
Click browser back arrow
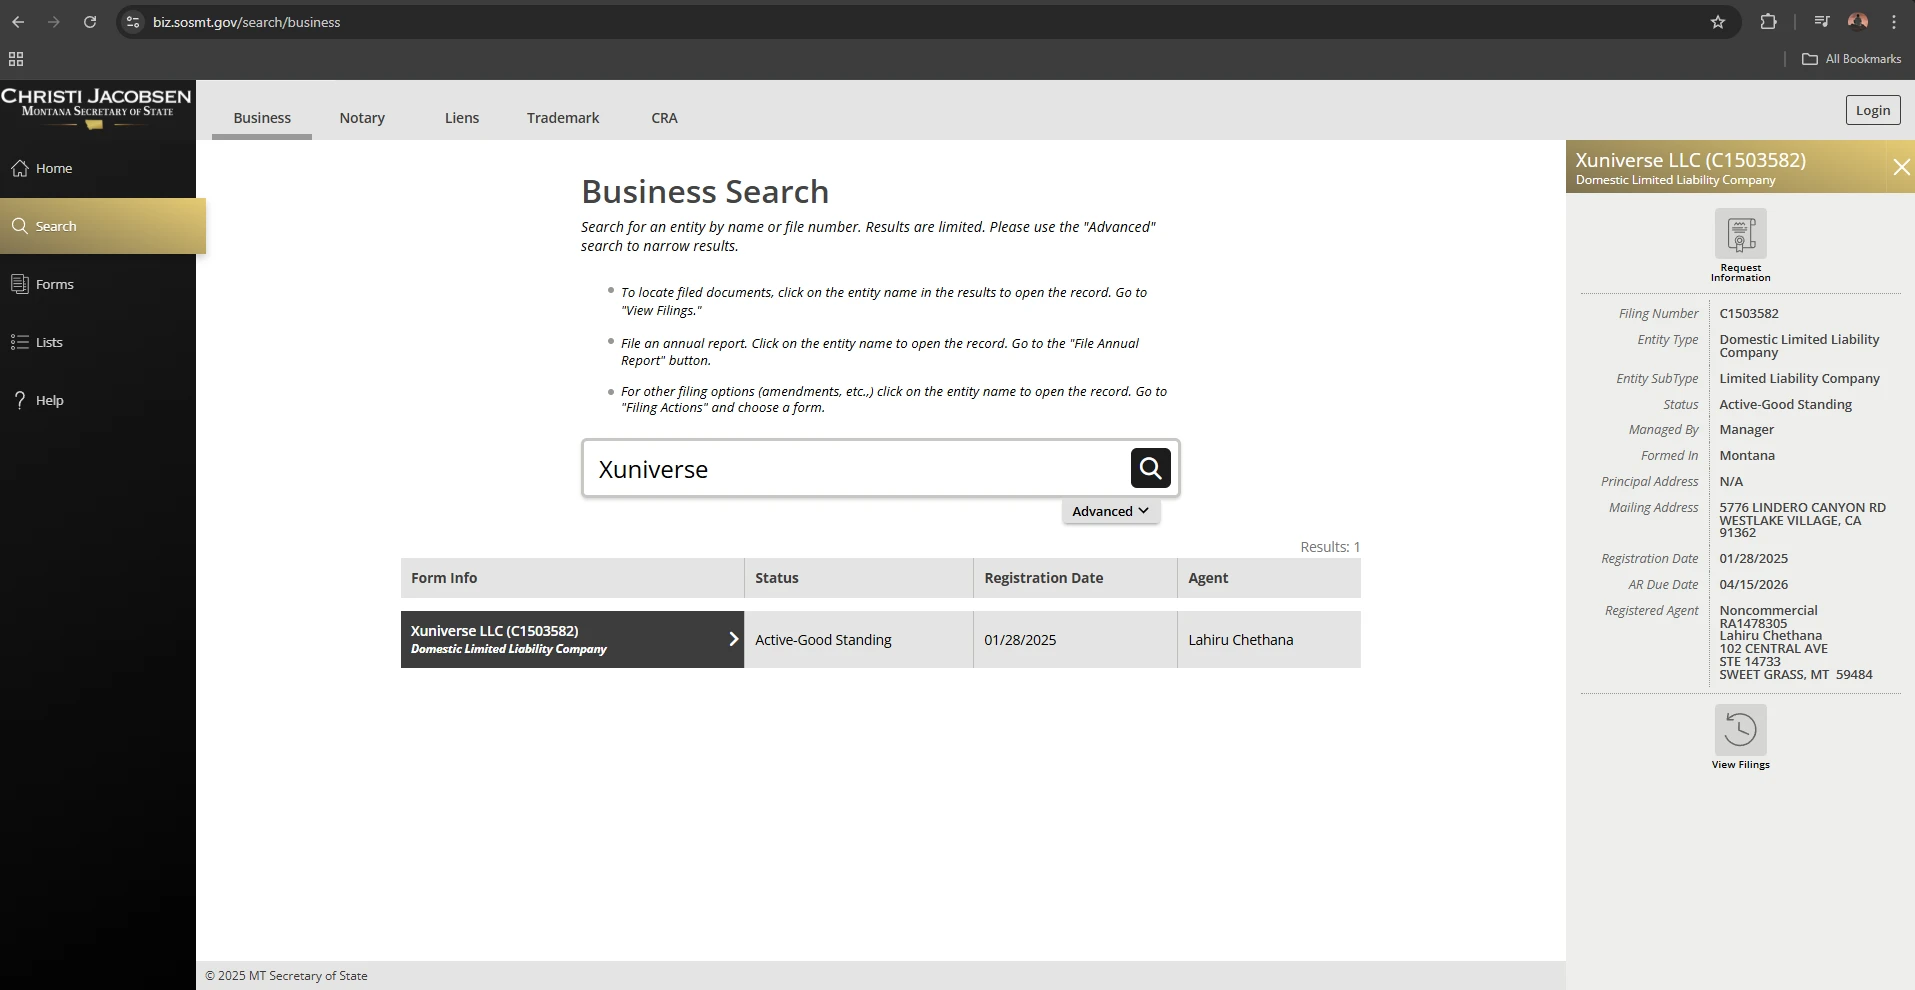(18, 22)
